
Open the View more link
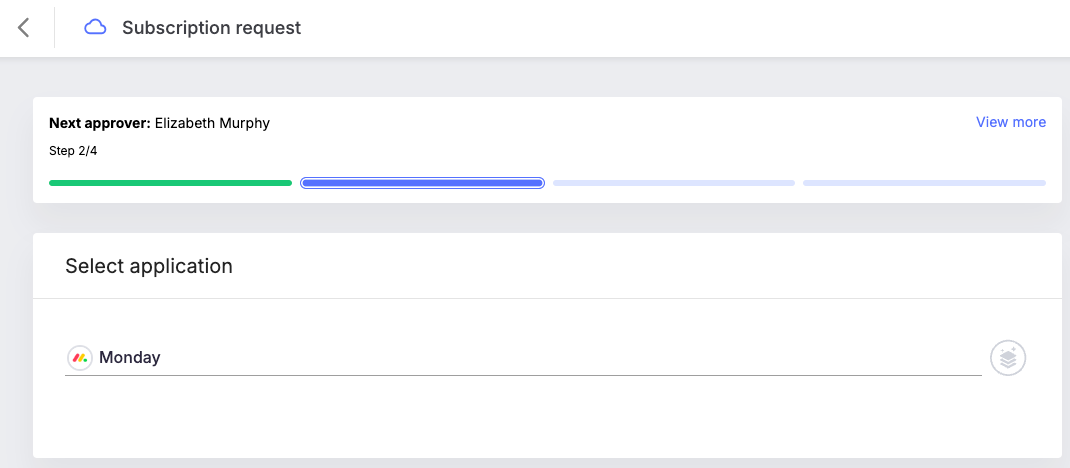coord(1011,122)
